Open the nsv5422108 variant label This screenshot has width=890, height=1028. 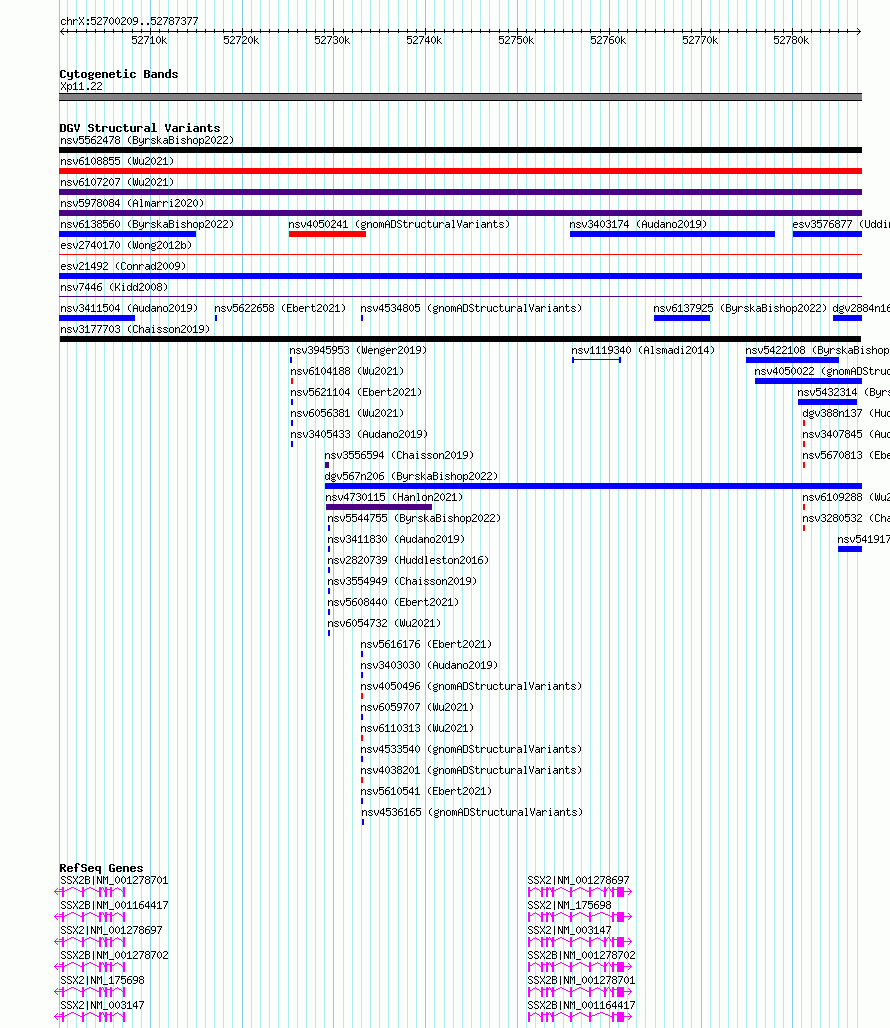[817, 350]
